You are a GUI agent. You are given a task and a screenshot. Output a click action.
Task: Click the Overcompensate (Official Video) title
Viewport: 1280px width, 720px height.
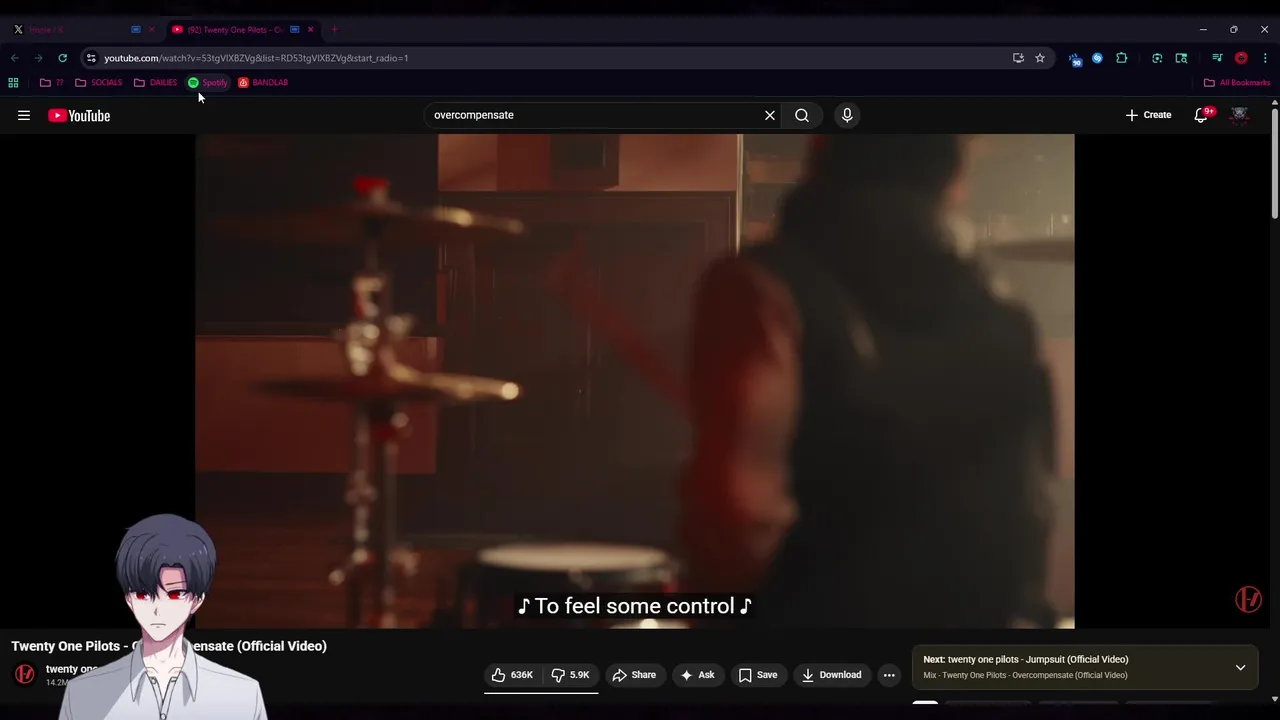[x=169, y=646]
